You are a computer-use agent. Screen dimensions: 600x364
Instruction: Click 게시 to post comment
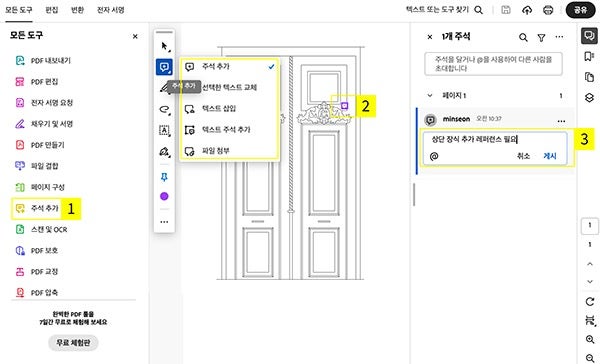point(550,156)
